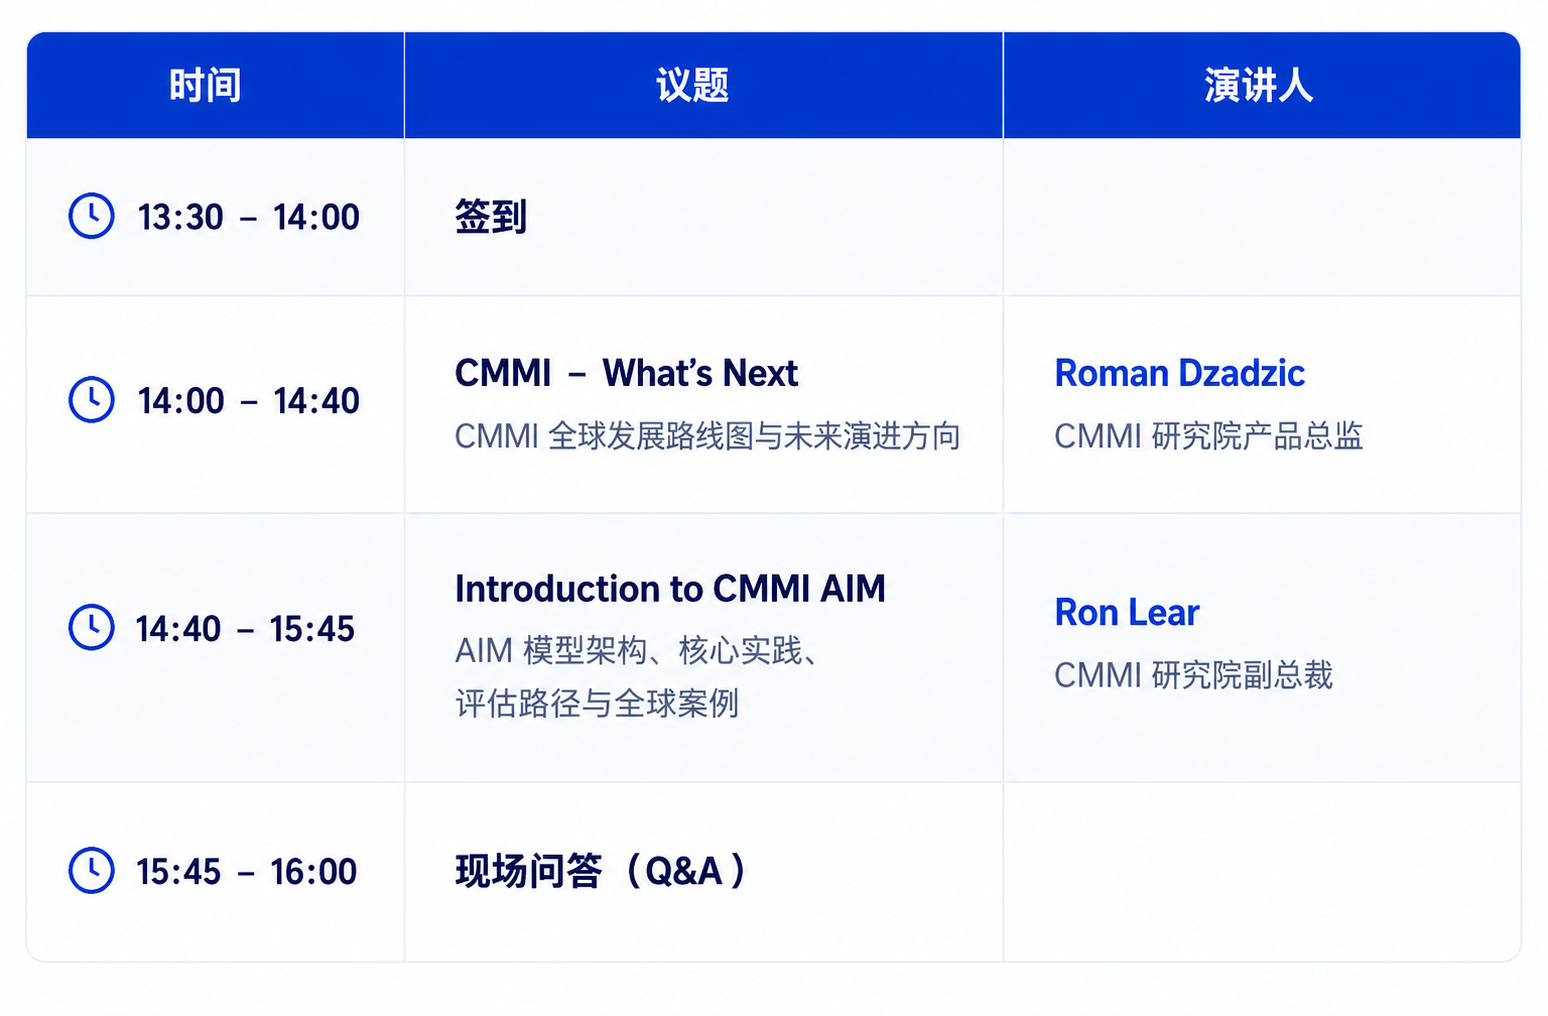Click the clock icon beside 13:30 – 14:00
Image resolution: width=1548 pixels, height=1016 pixels.
point(91,216)
